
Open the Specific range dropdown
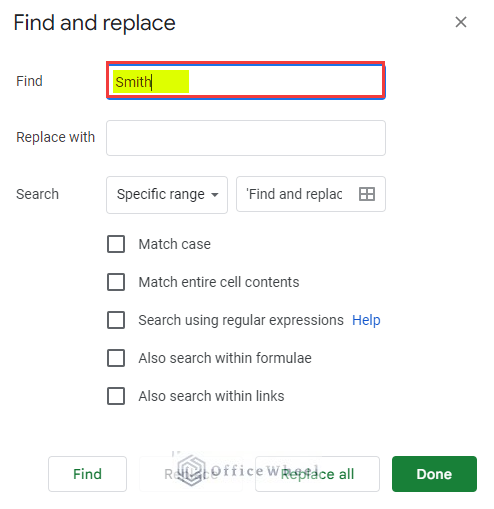pyautogui.click(x=167, y=195)
